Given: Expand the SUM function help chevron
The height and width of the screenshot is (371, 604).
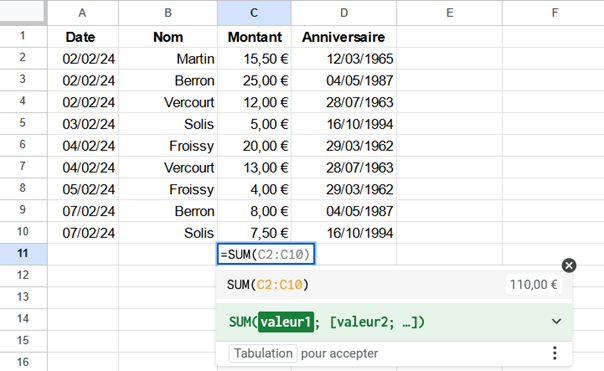Looking at the screenshot, I should point(556,321).
